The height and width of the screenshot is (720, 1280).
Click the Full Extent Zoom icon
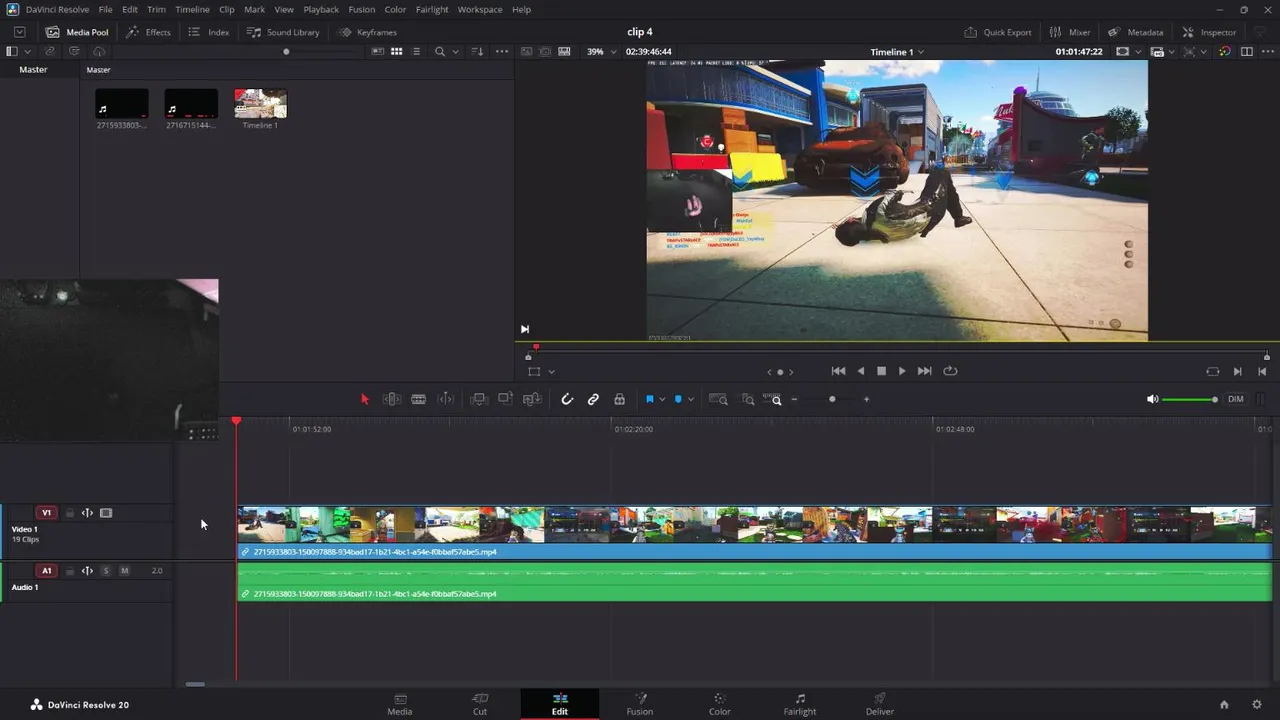coord(718,399)
